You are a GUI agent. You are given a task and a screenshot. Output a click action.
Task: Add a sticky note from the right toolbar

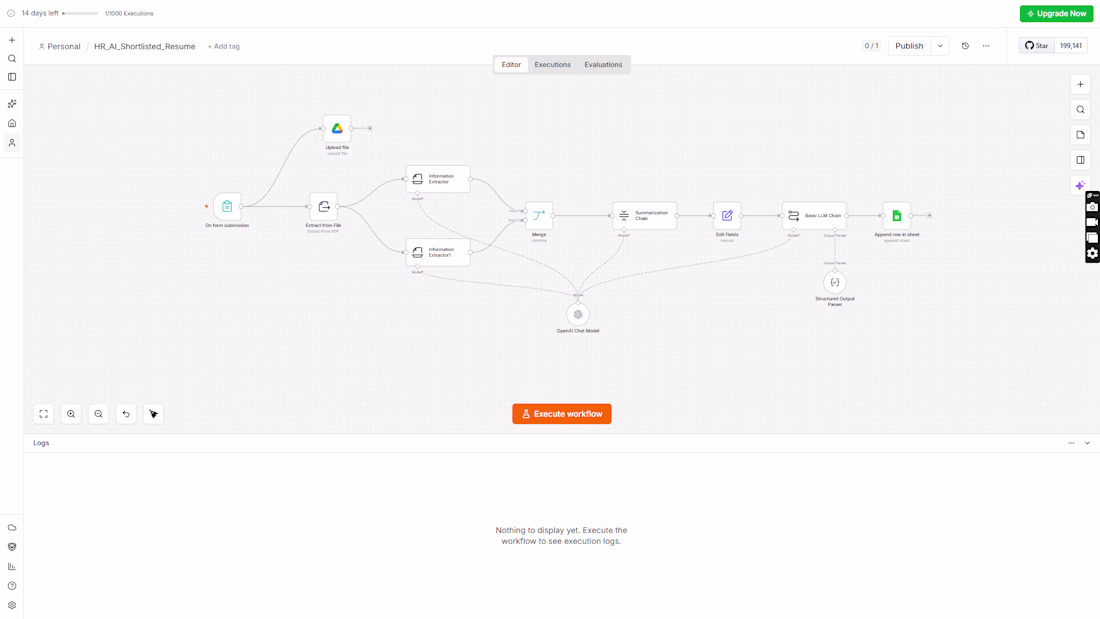[x=1080, y=135]
